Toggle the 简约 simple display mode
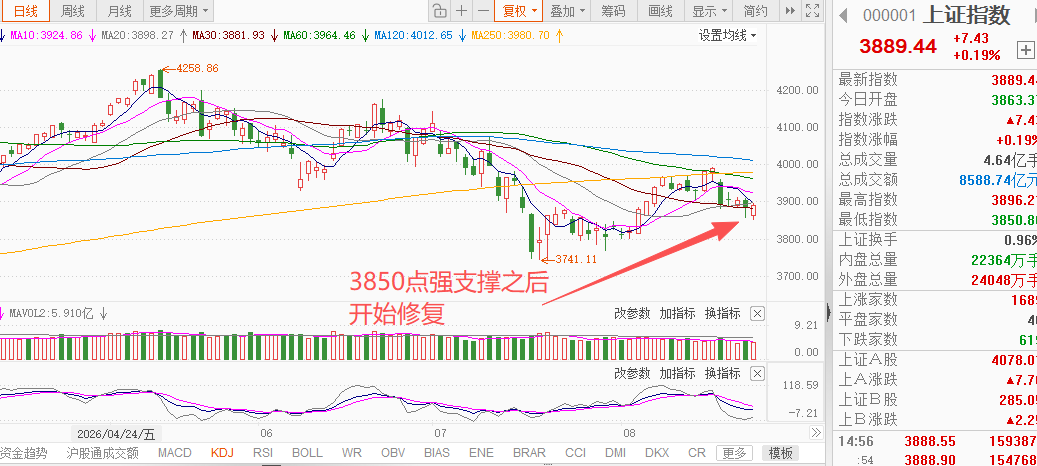Image resolution: width=1037 pixels, height=466 pixels. tap(755, 11)
